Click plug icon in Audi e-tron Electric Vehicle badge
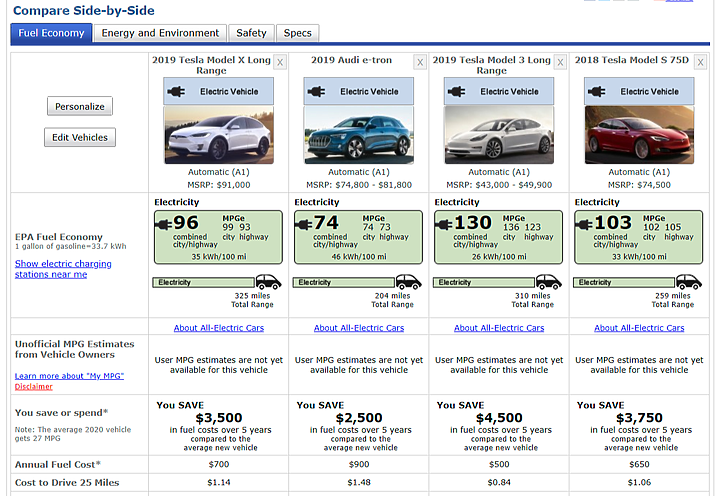The image size is (720, 496). click(316, 92)
